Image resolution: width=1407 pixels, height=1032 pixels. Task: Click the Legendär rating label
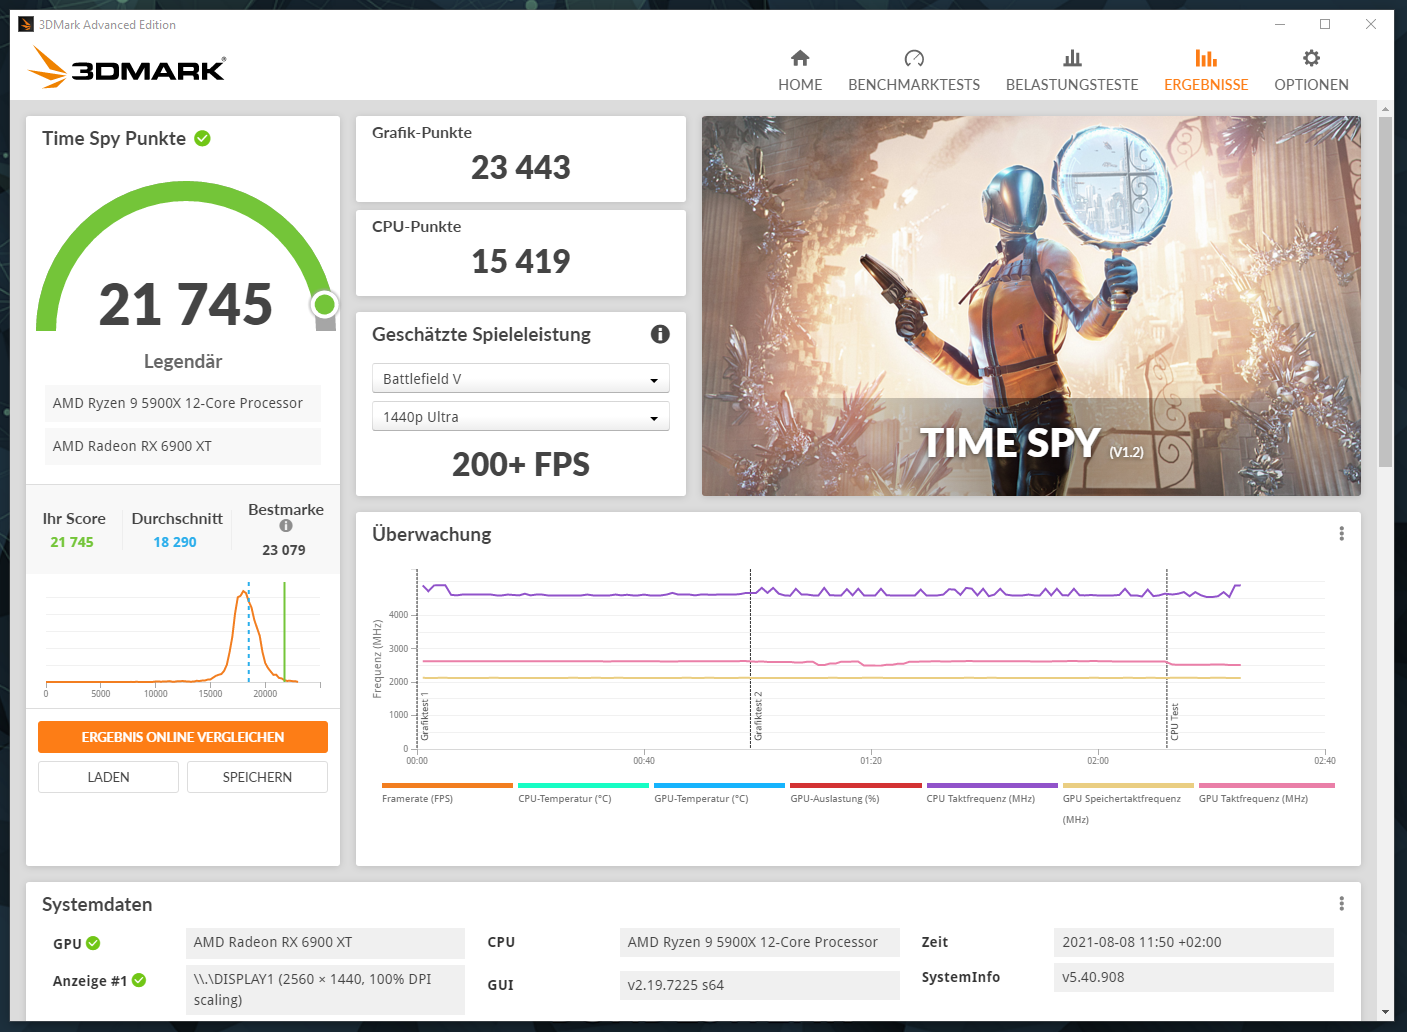coord(183,361)
